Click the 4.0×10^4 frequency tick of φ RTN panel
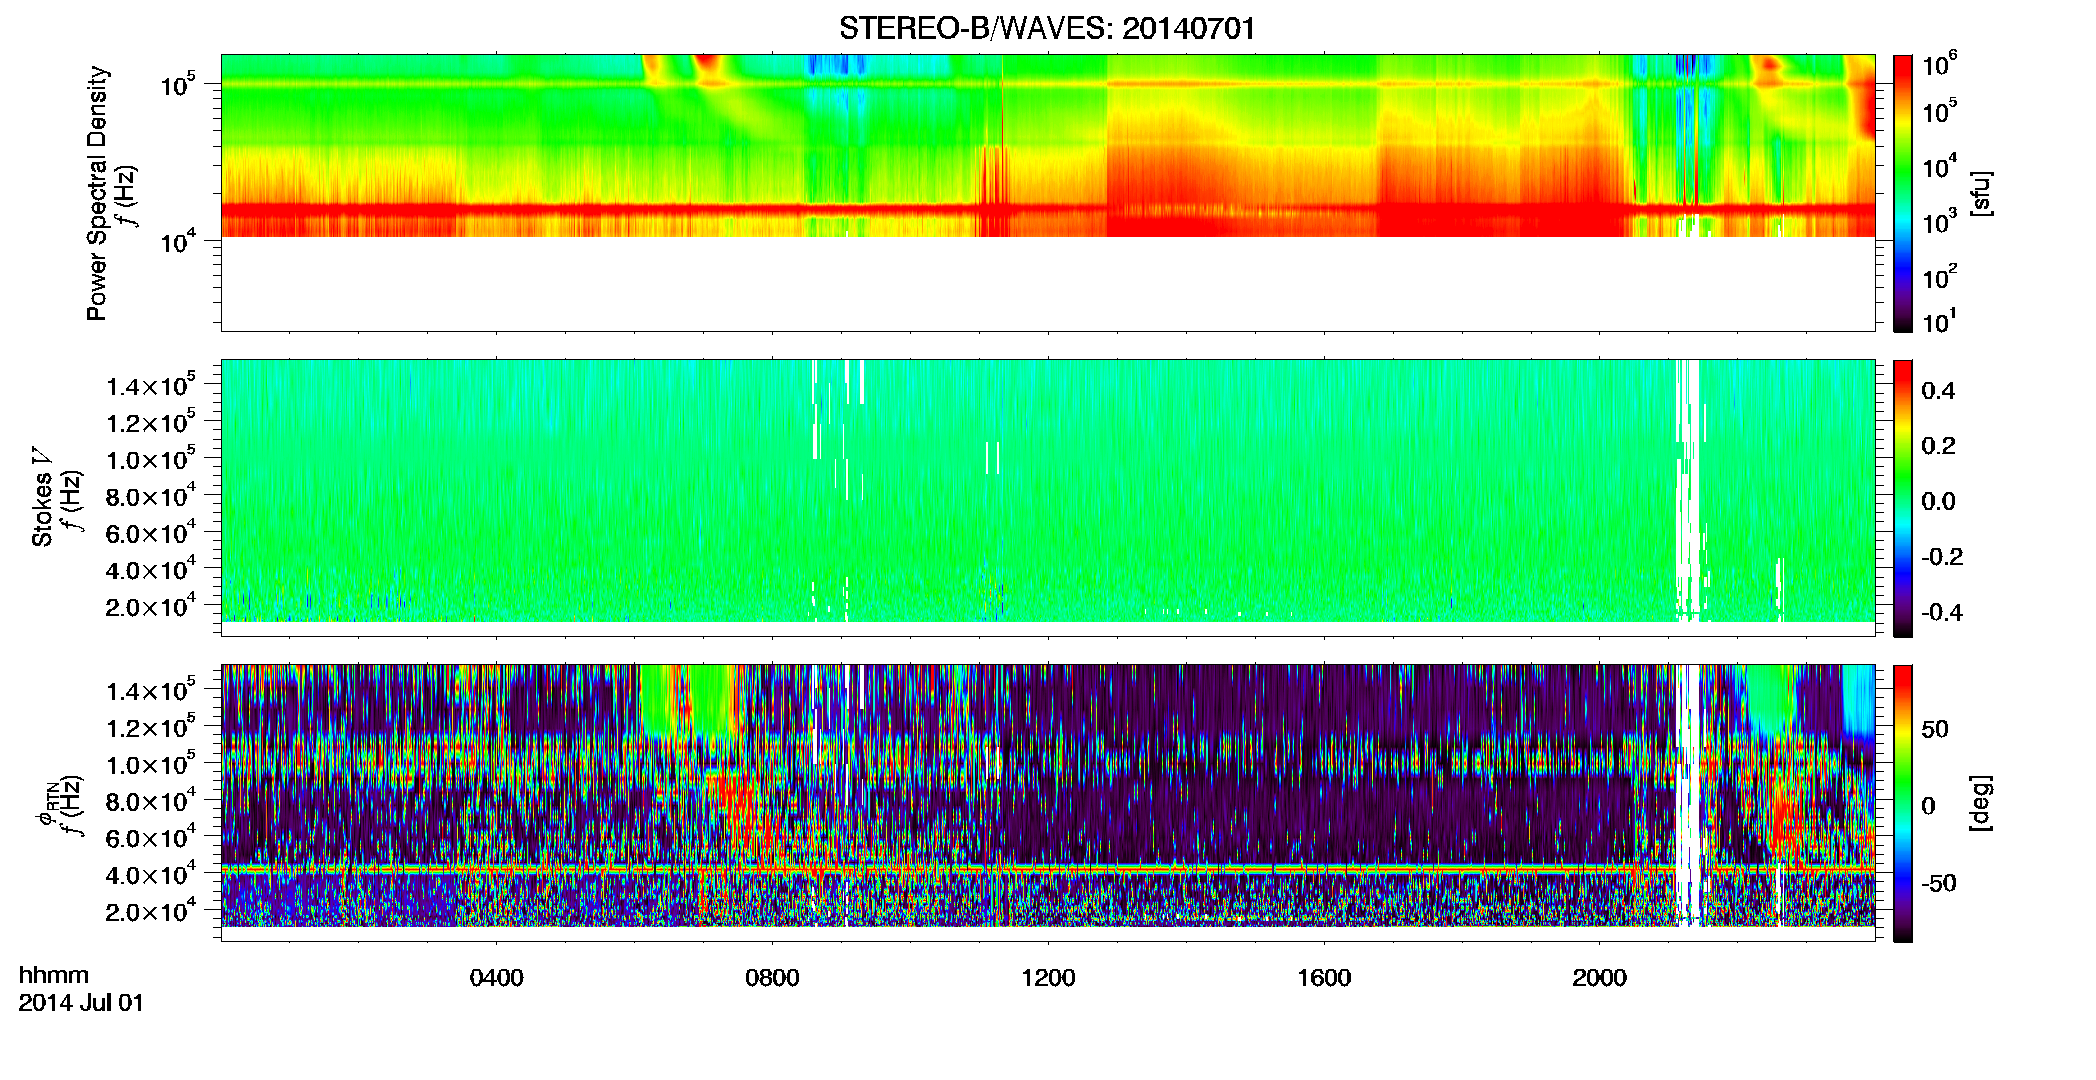Viewport: 2096px width, 1080px height. pyautogui.click(x=151, y=874)
